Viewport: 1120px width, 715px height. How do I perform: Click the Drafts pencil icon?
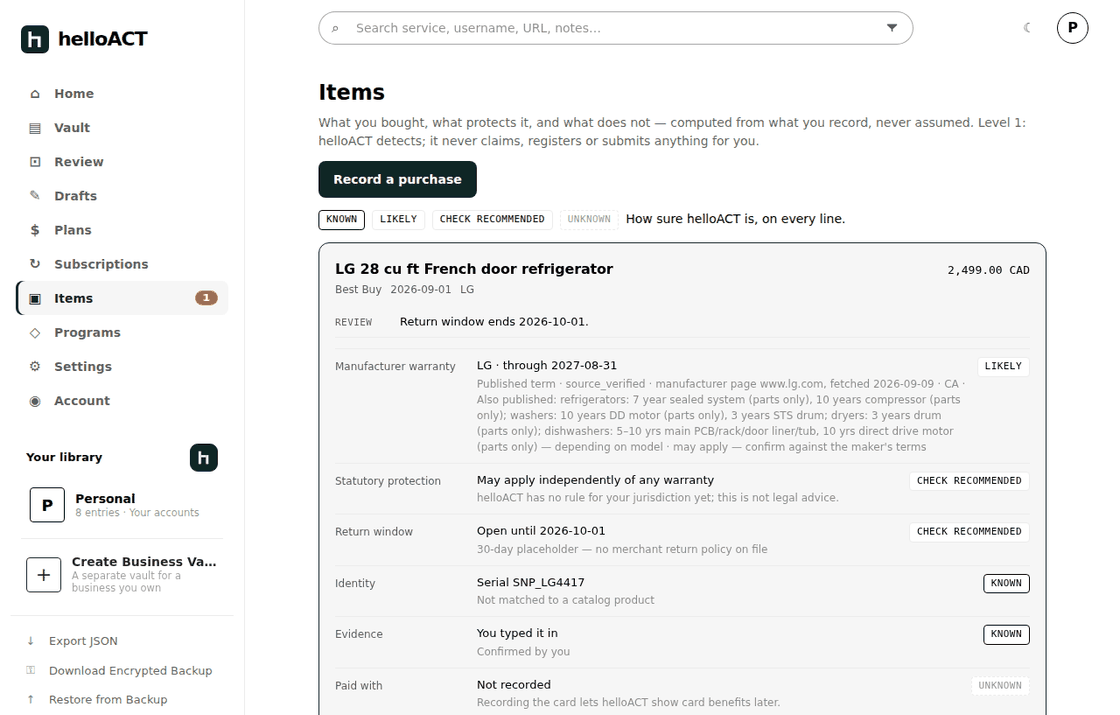pyautogui.click(x=35, y=196)
